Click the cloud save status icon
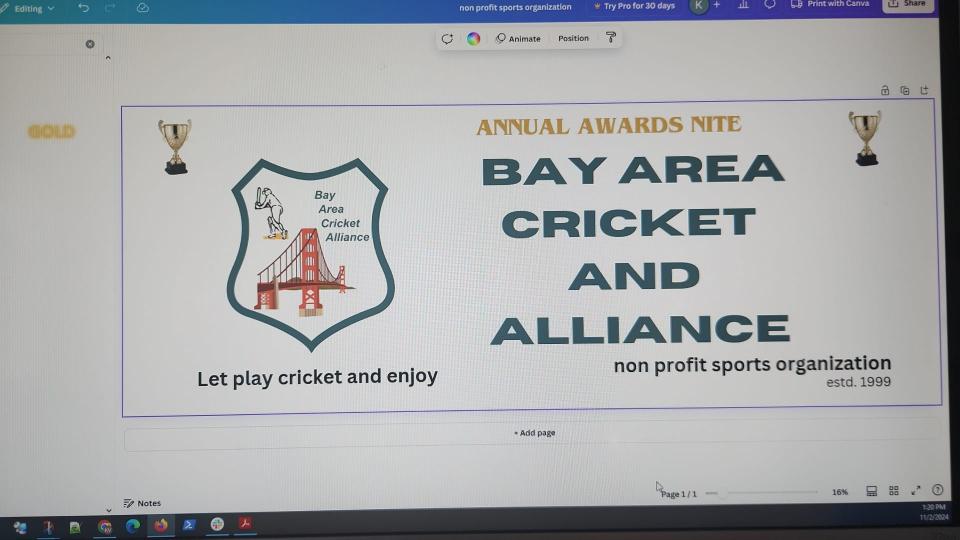 click(142, 8)
